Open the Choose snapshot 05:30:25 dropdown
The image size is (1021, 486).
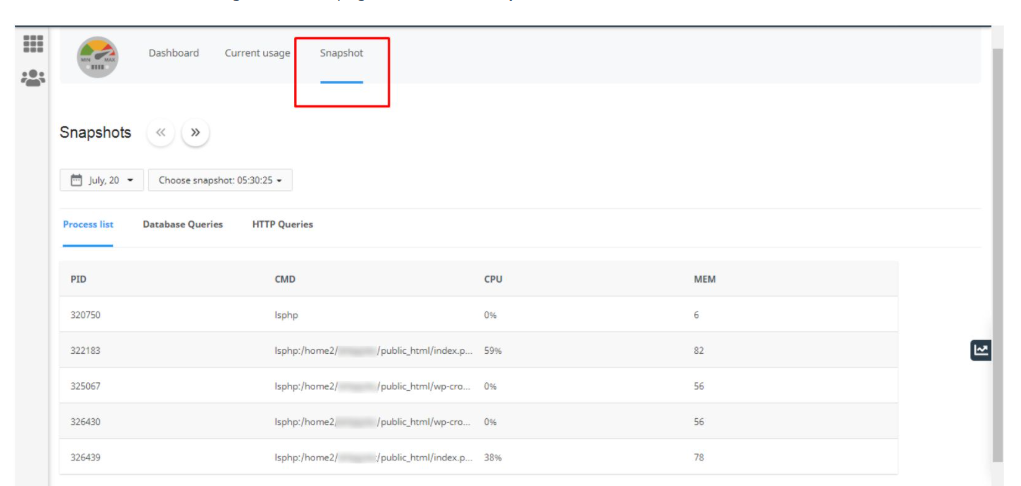tap(220, 181)
